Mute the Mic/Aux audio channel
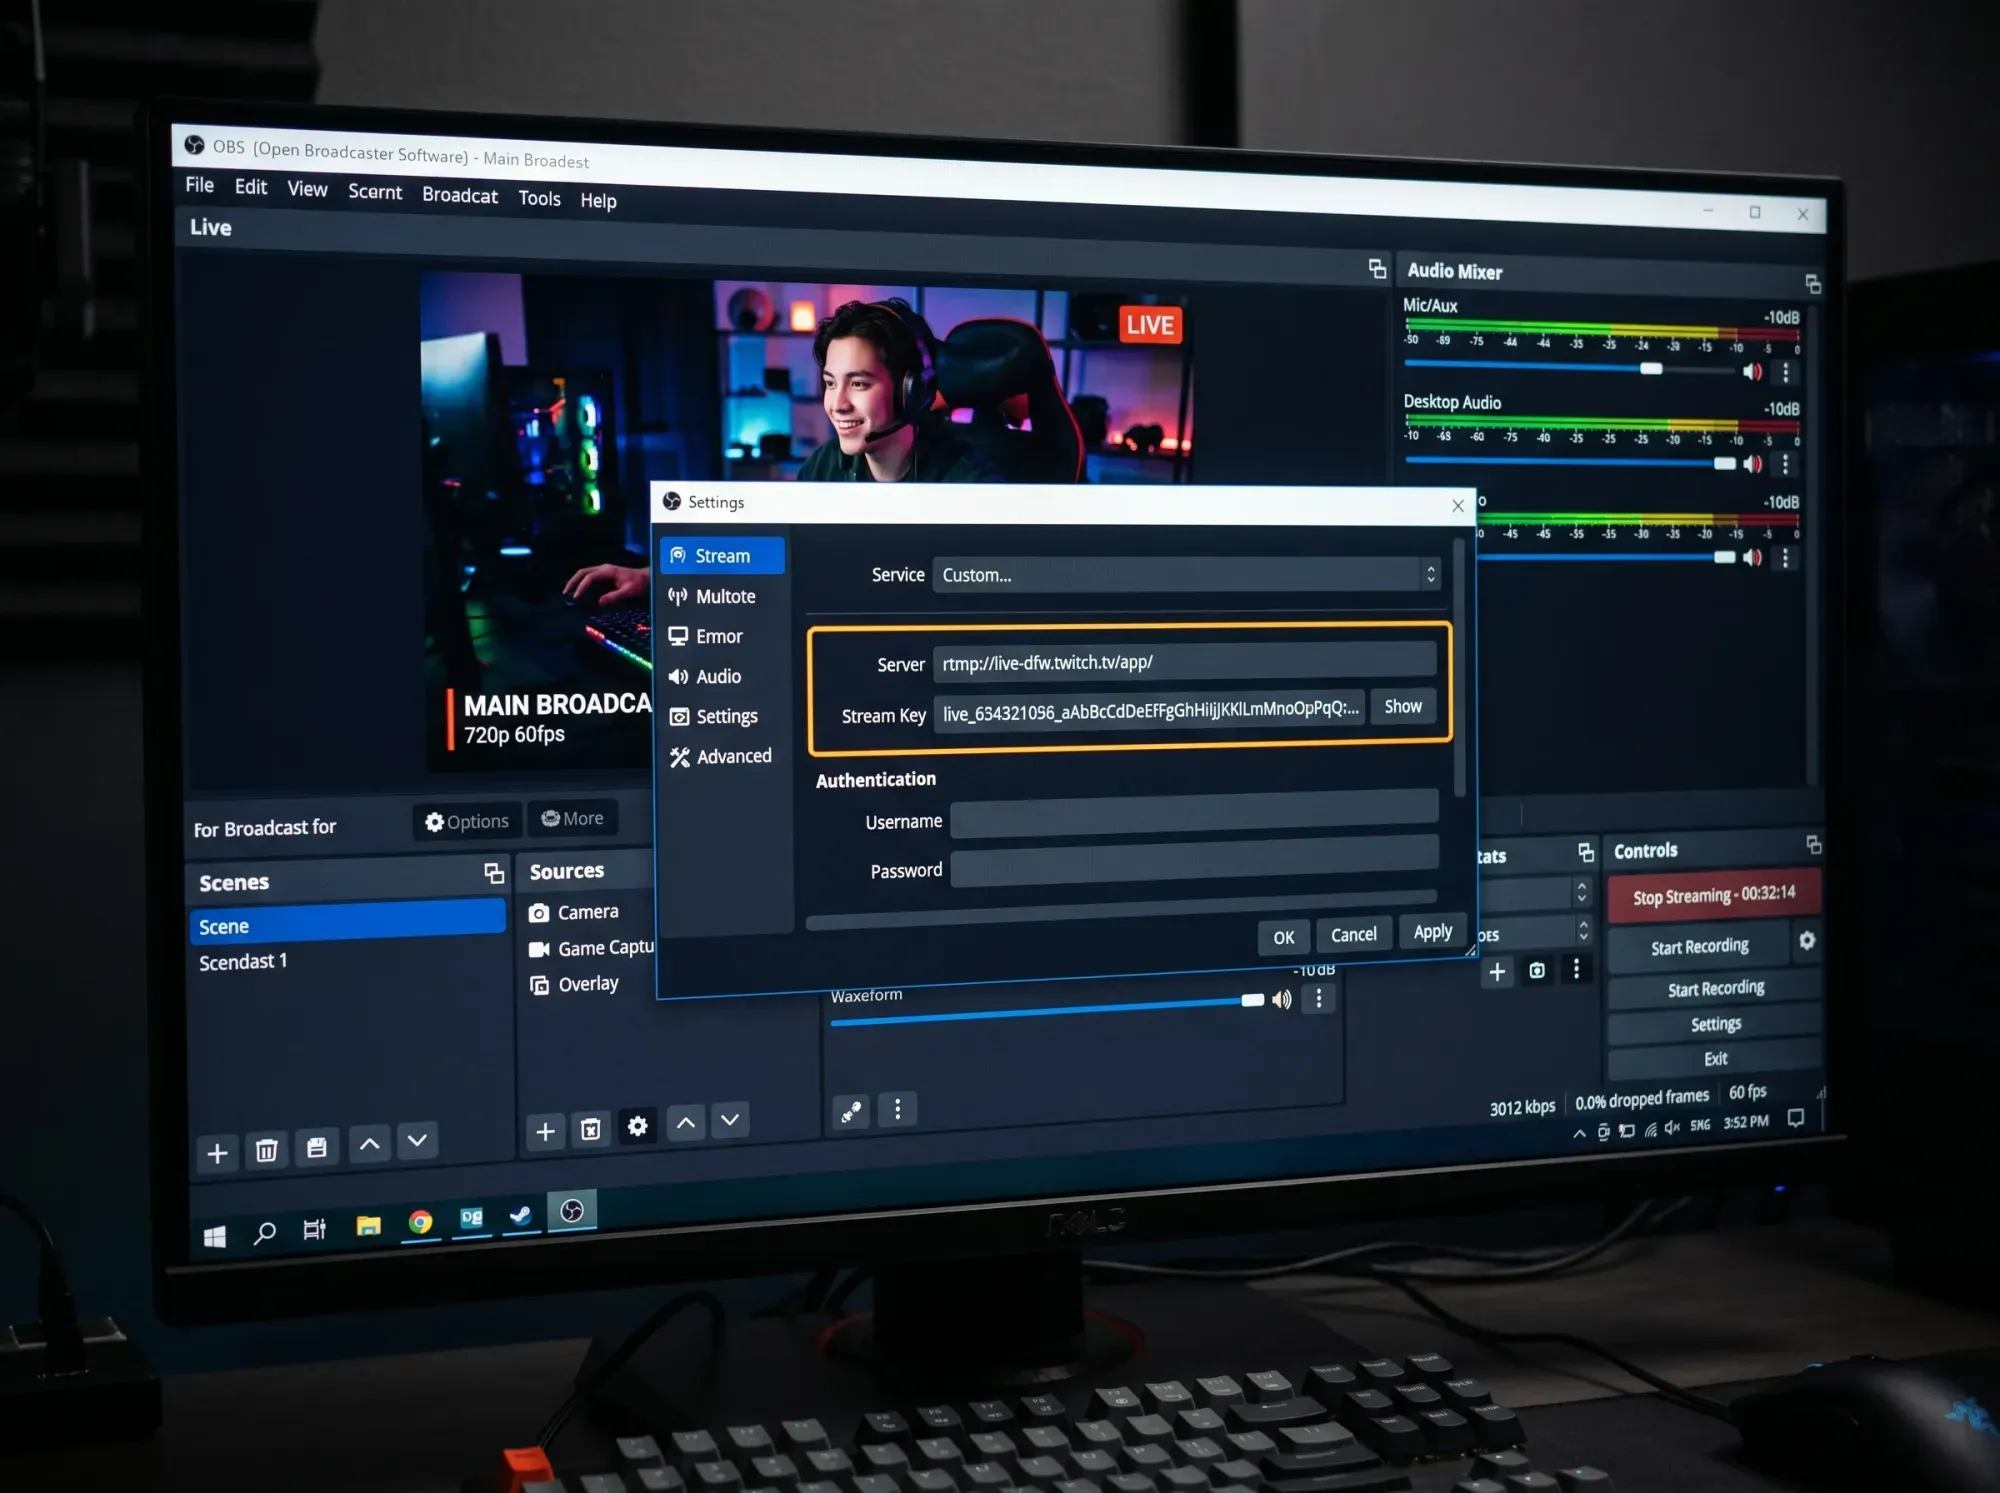2000x1493 pixels. click(1752, 372)
